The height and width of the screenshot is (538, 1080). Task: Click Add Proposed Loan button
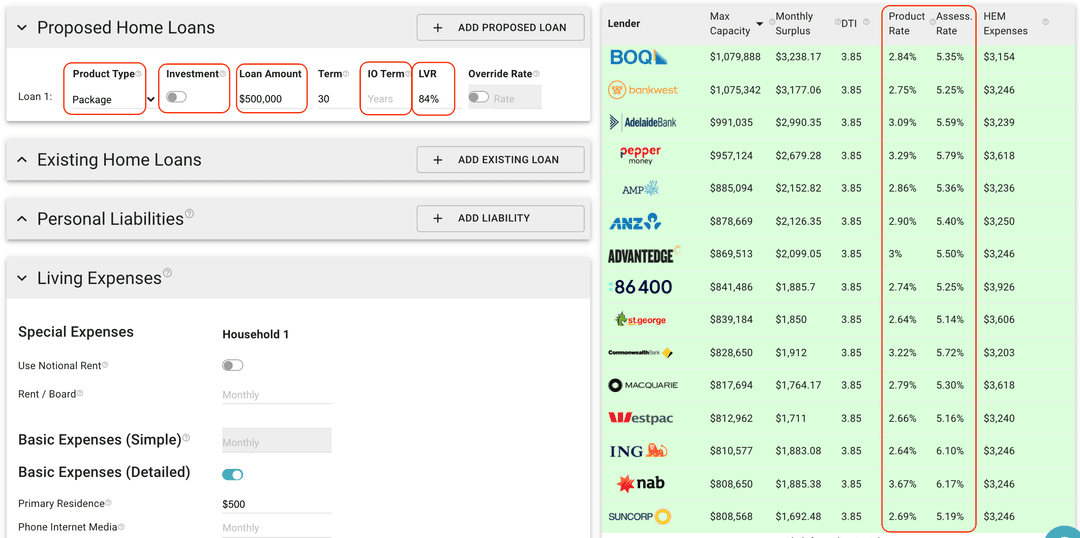(x=501, y=28)
